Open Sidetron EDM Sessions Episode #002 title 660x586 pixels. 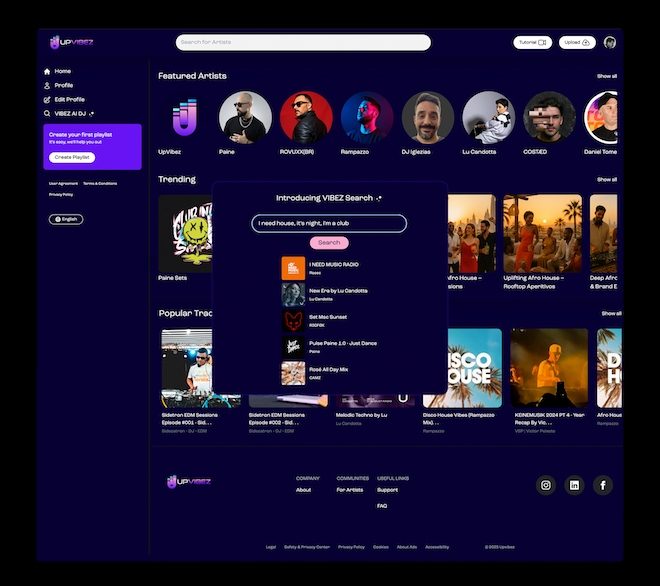pos(277,419)
